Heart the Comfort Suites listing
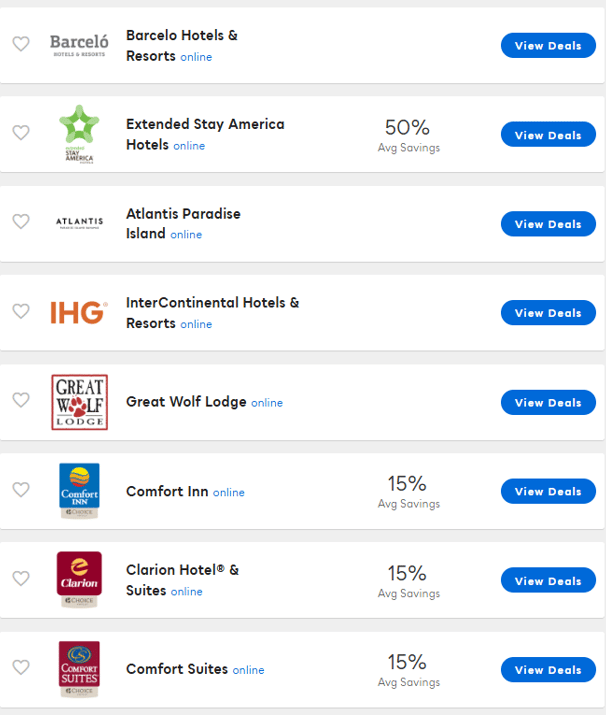 click(x=21, y=667)
